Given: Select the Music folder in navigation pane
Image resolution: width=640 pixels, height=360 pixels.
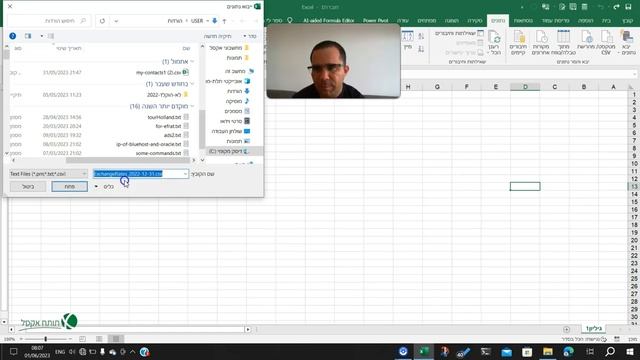Looking at the screenshot, I should [x=237, y=101].
